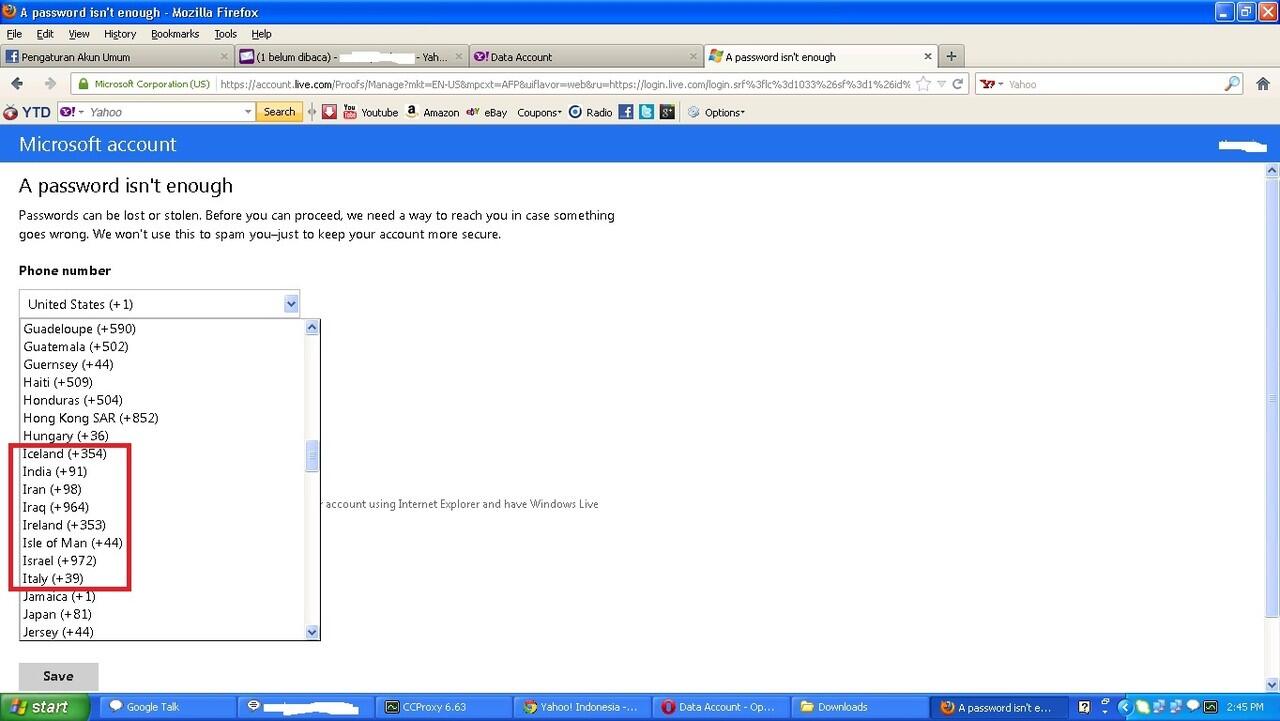Open Google Talk from the taskbar
Image resolution: width=1280 pixels, height=721 pixels.
tap(168, 707)
